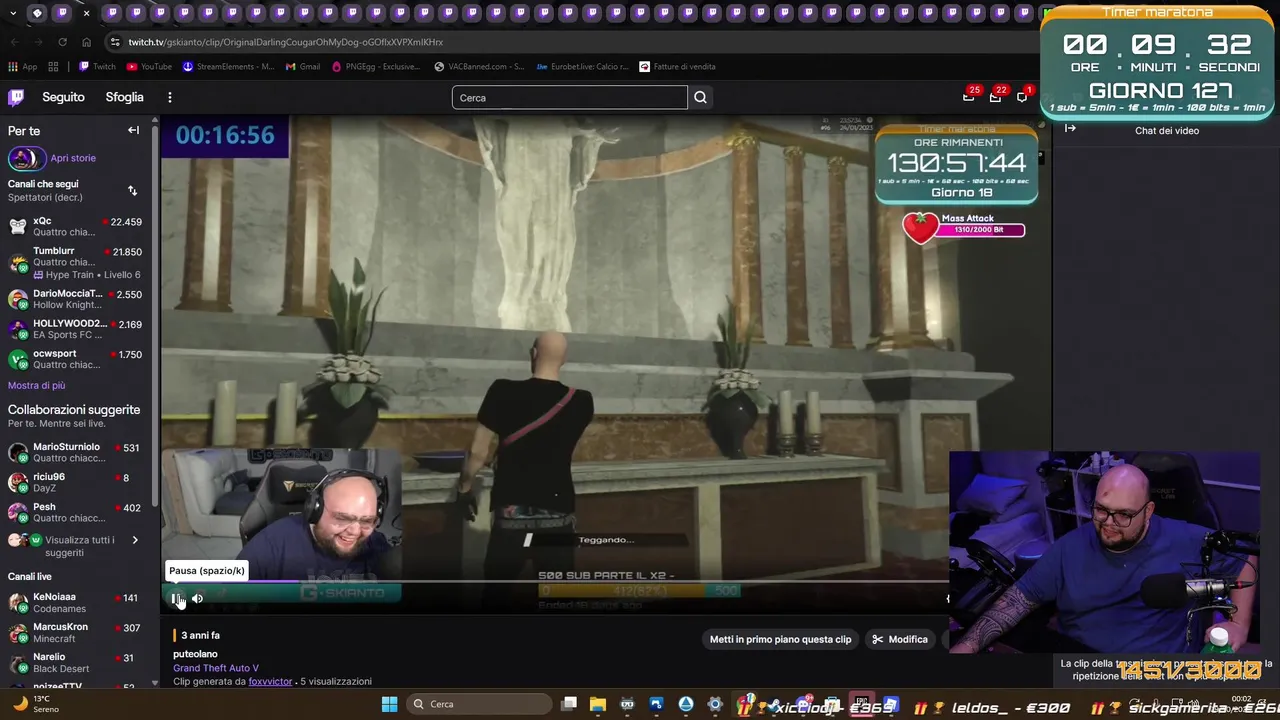Open the PNGEgg bookmark
Viewport: 1280px width, 720px height.
tap(375, 67)
